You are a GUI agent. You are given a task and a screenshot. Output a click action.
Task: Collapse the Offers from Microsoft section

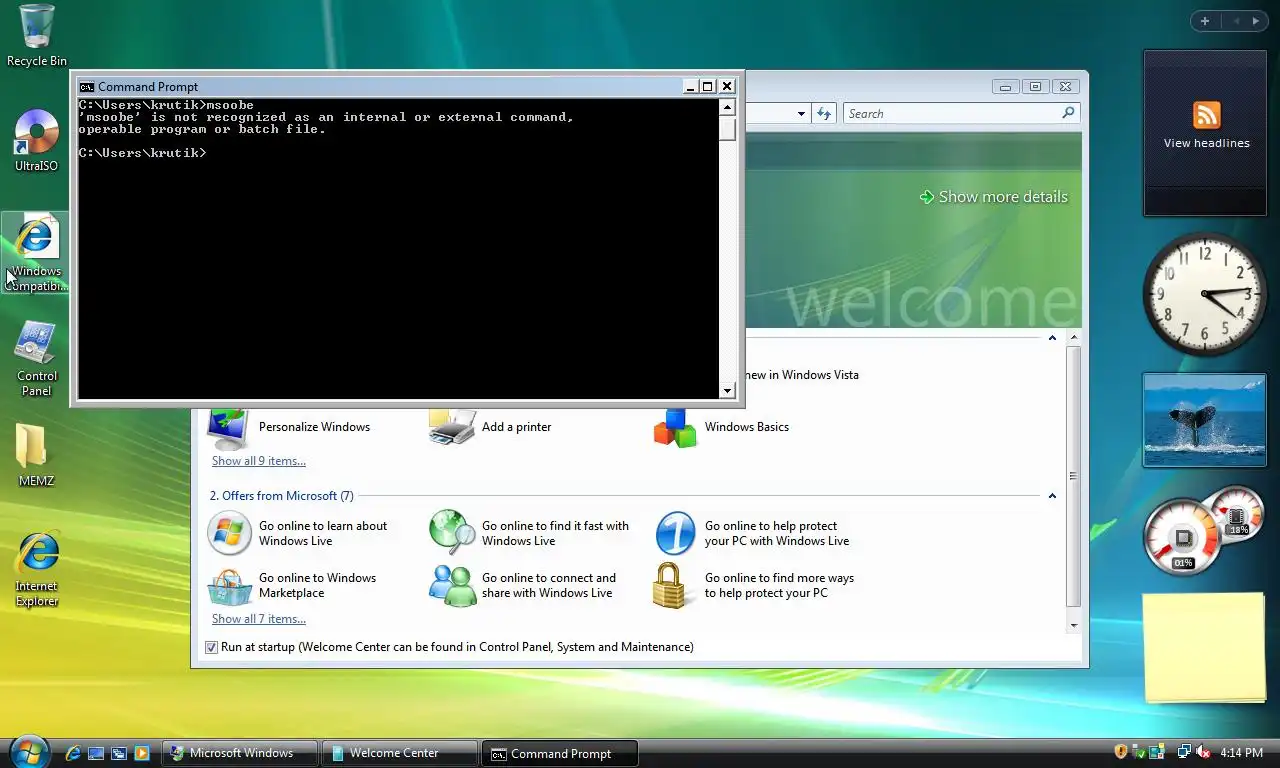click(1052, 496)
